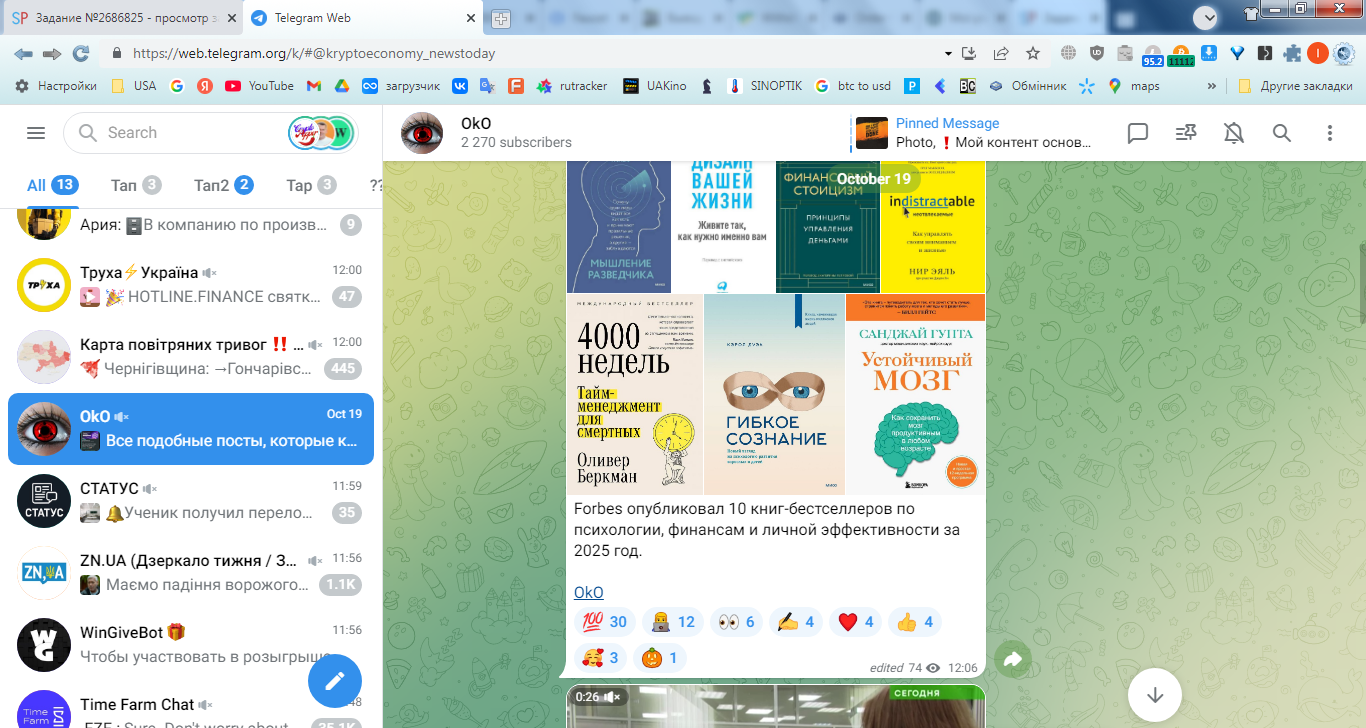Click the ❤ red heart reaction with 4
1366x728 pixels.
coord(856,622)
